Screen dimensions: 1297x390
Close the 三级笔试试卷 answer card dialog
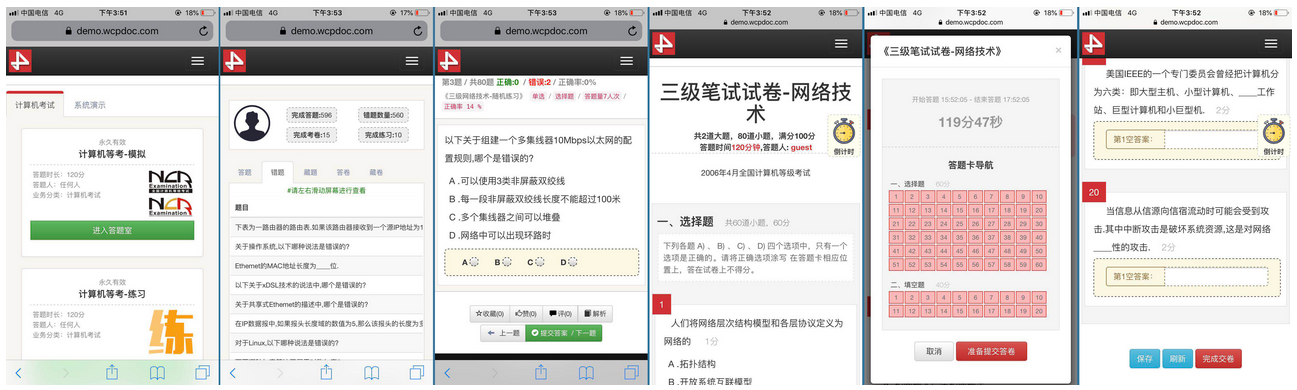point(1059,49)
